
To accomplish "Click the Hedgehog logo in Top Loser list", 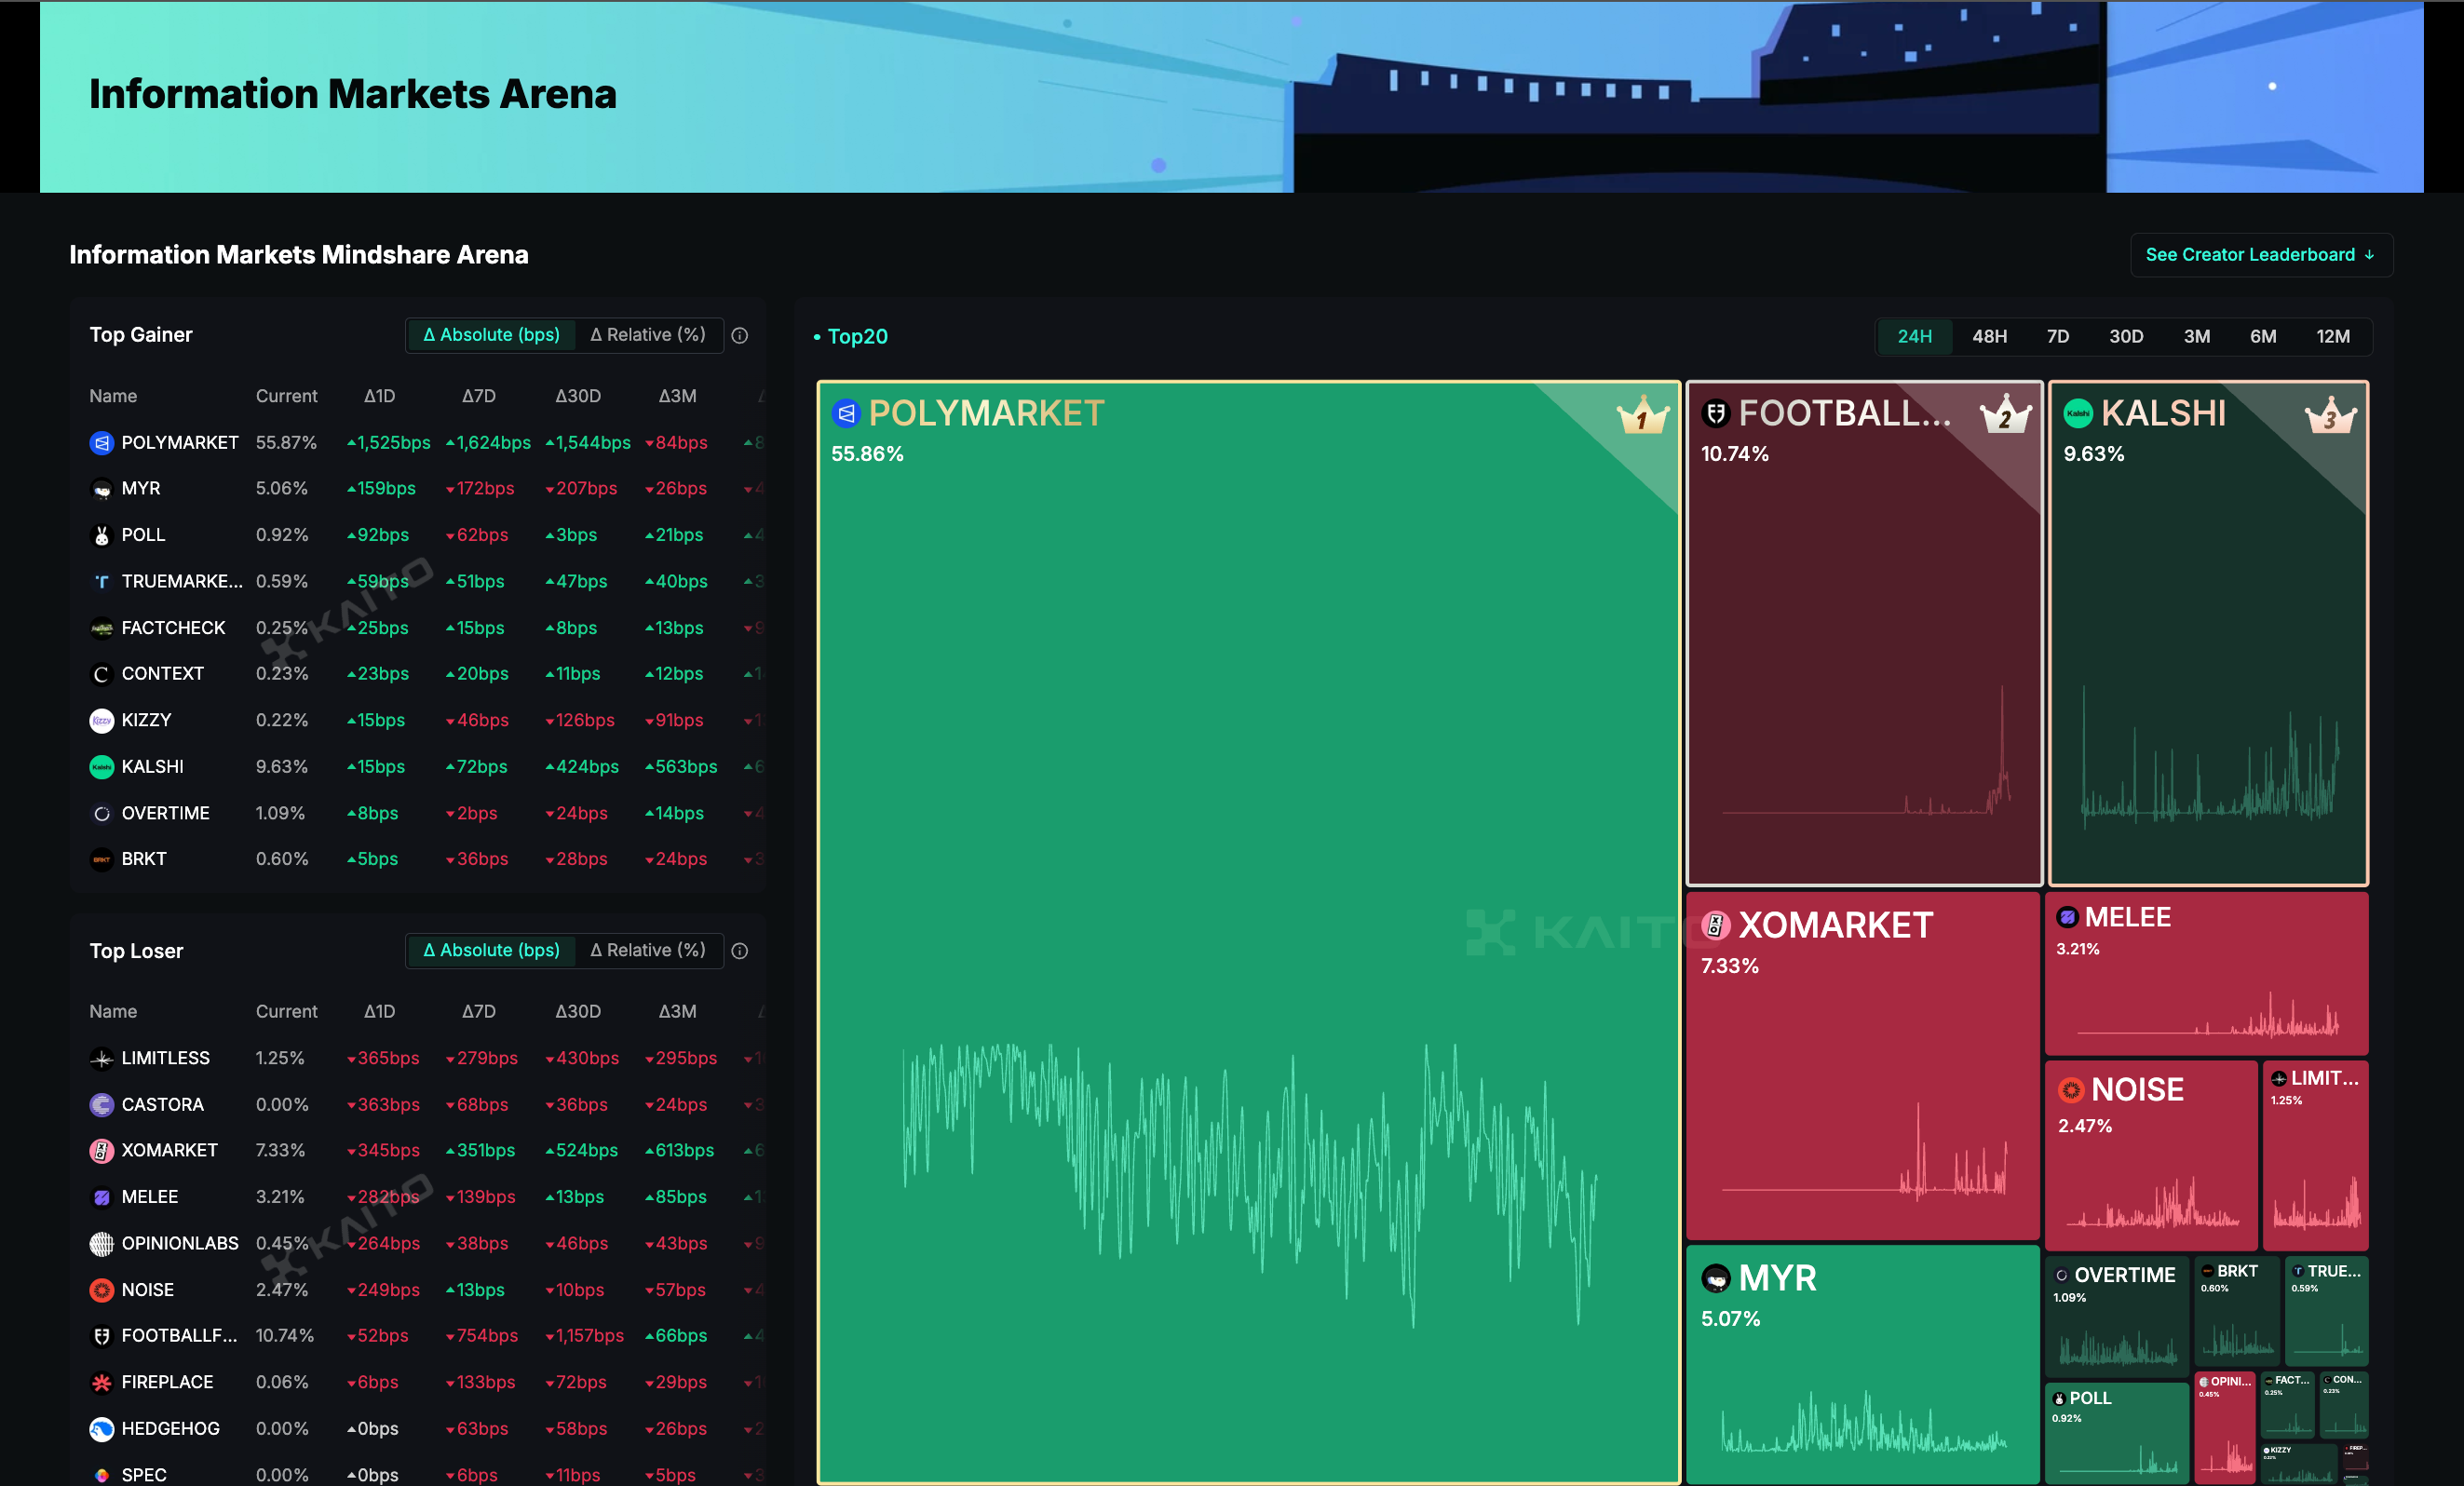I will 101,1429.
